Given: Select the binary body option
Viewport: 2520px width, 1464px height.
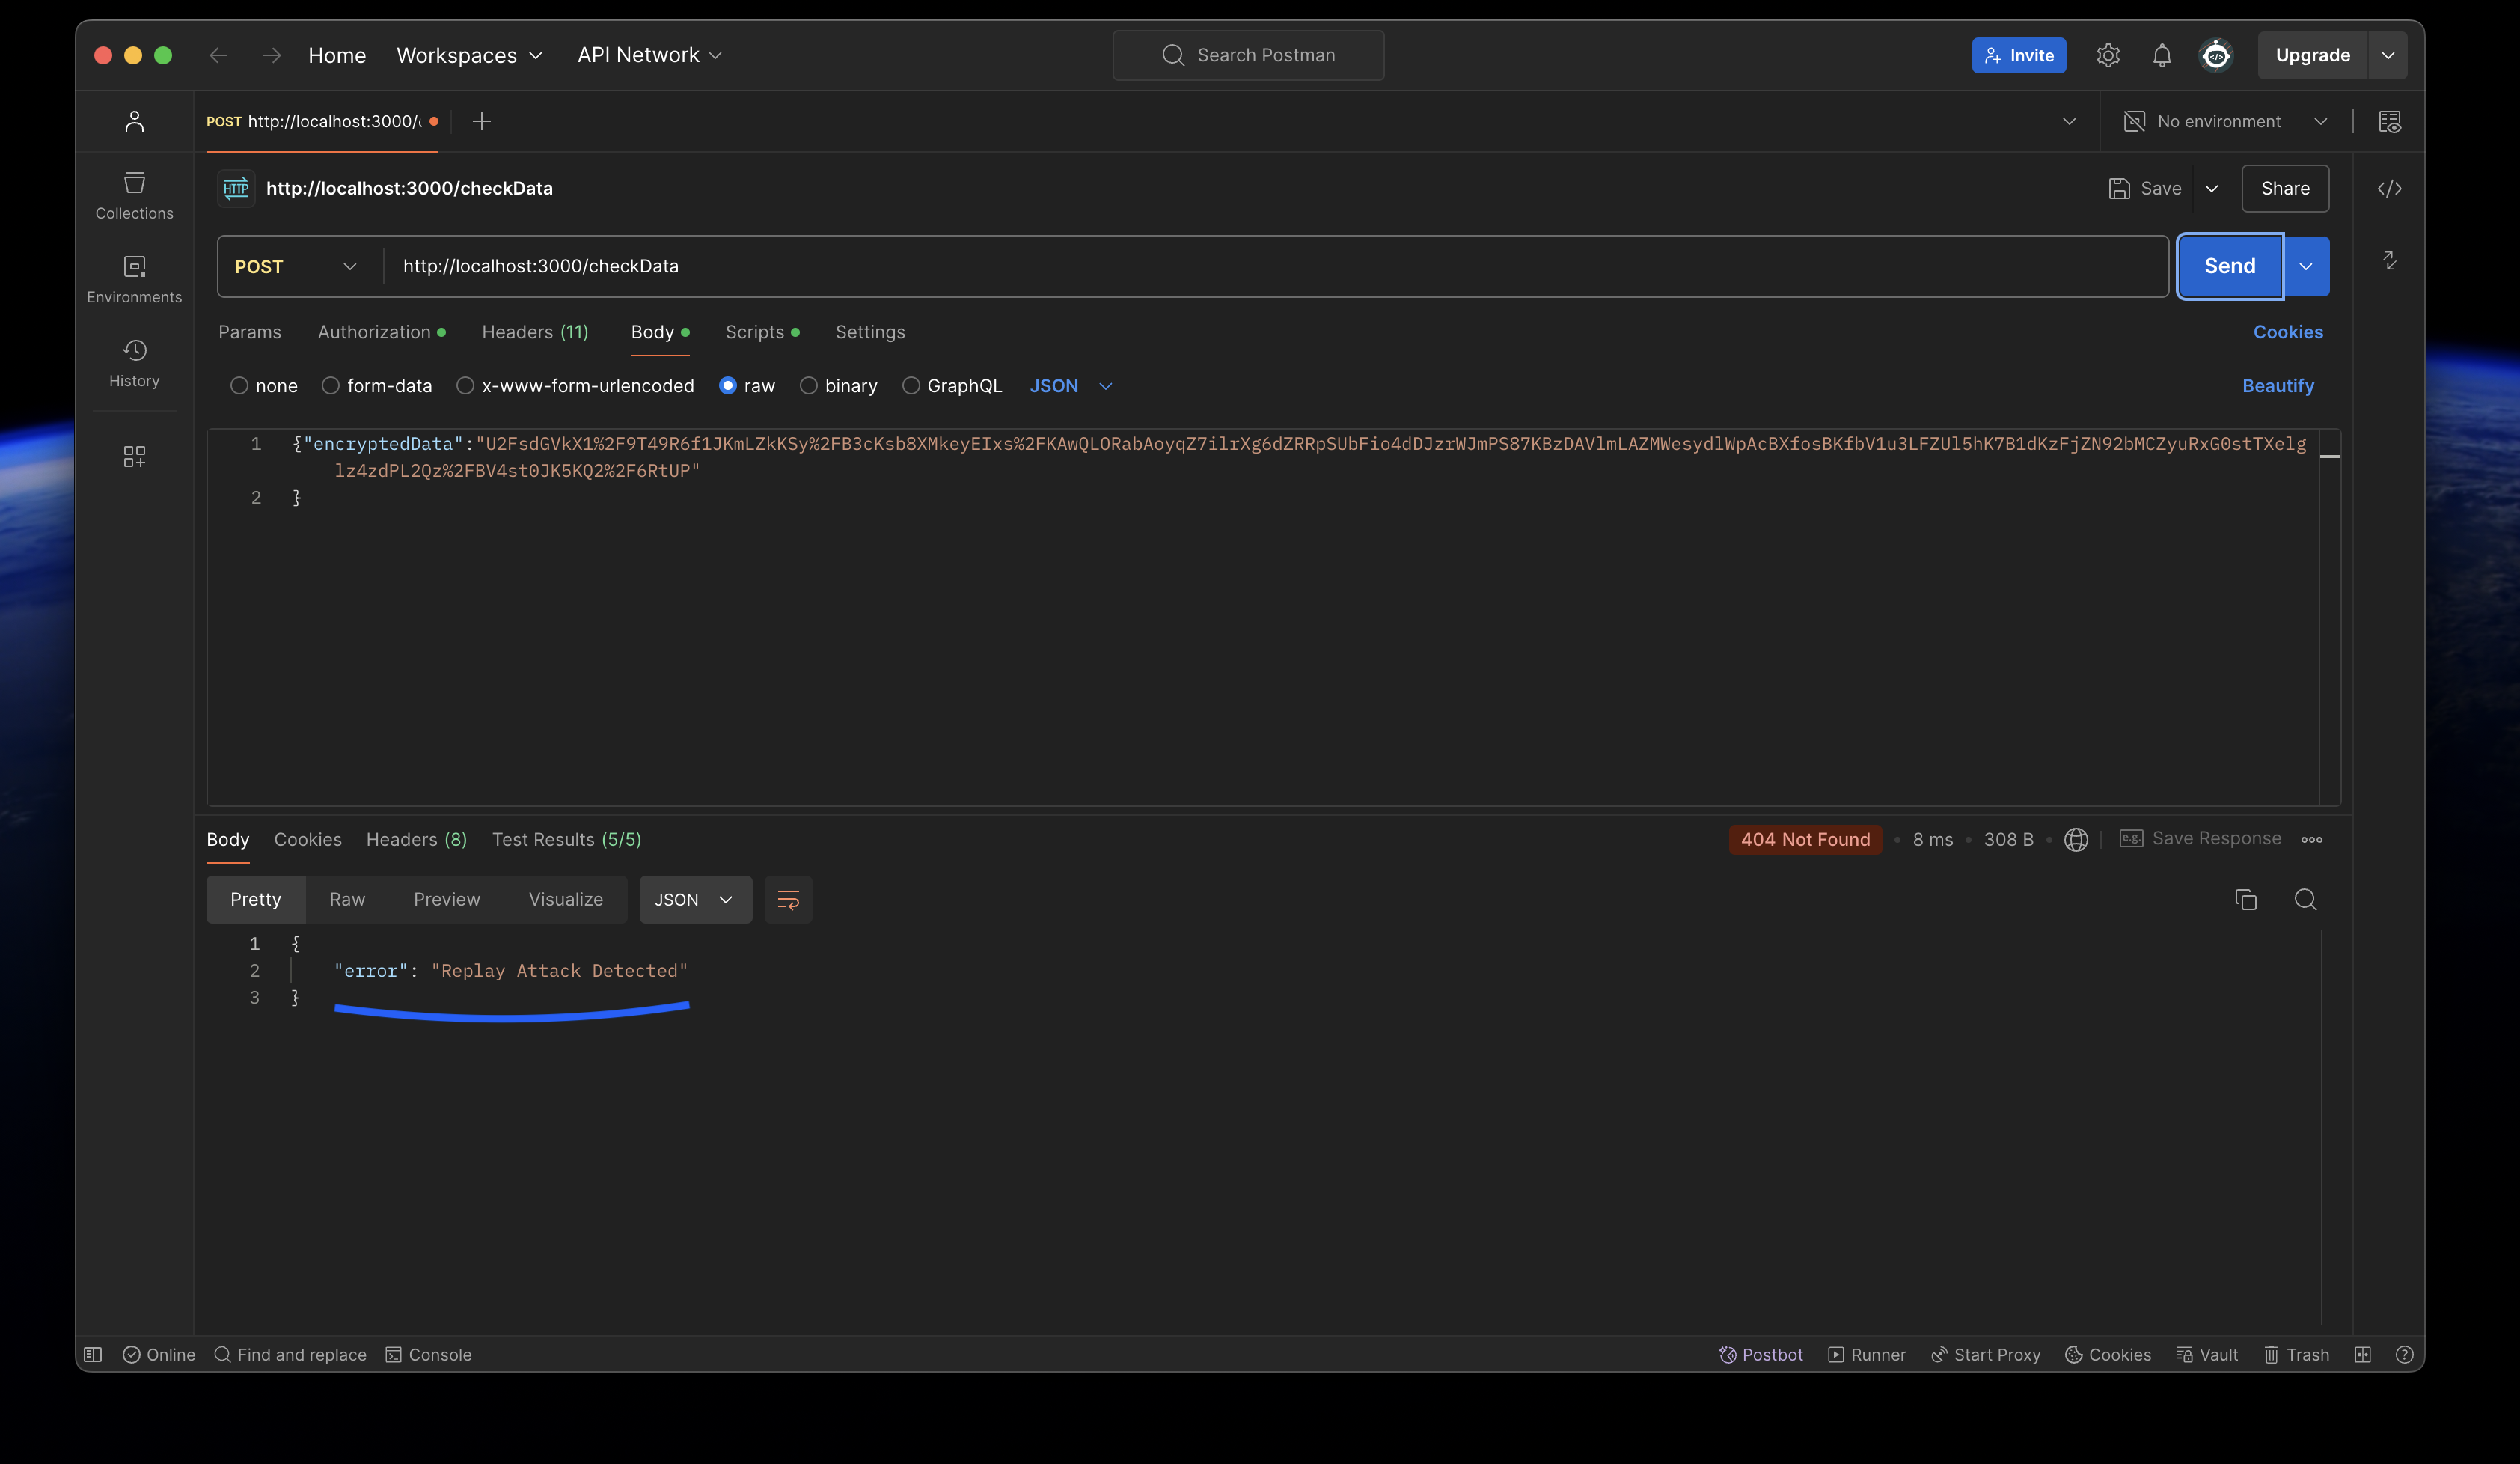Looking at the screenshot, I should click(x=808, y=386).
